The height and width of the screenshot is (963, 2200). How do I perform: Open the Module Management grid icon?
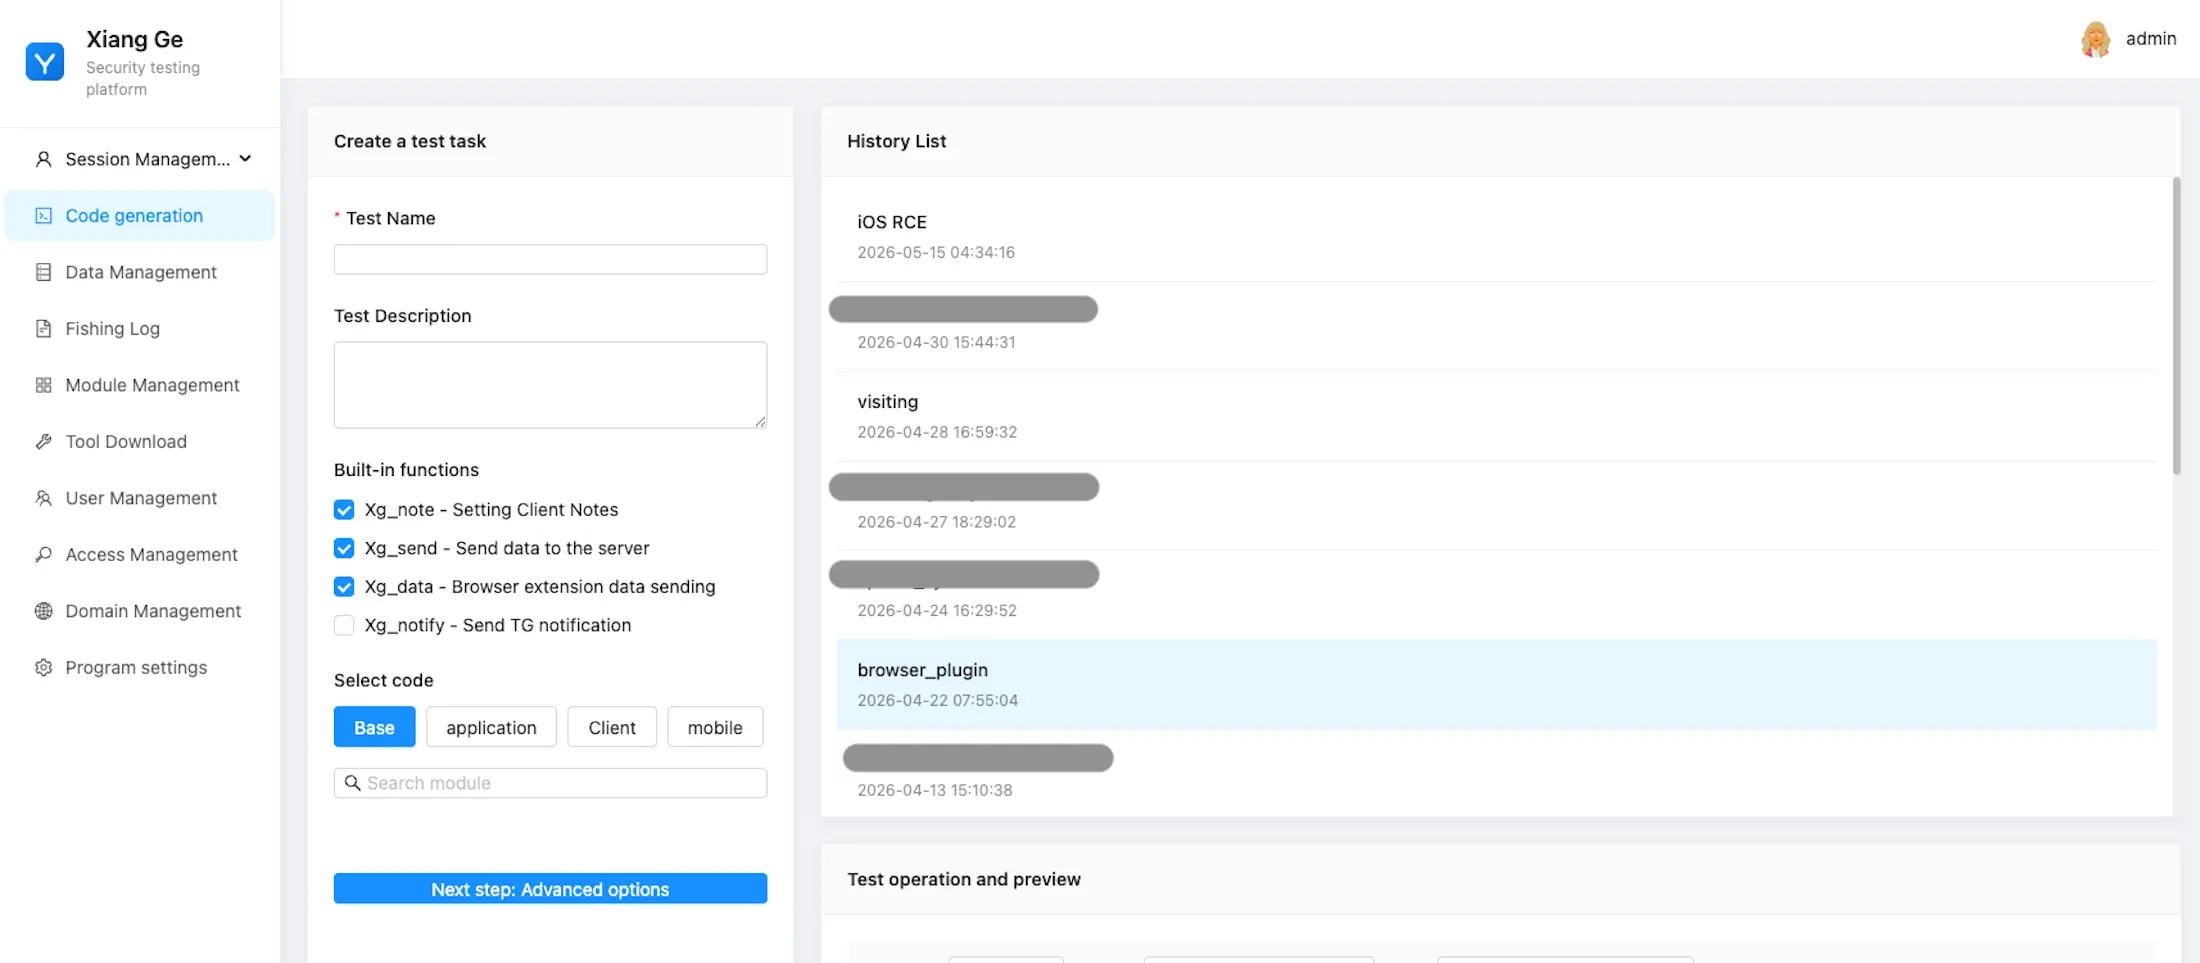pyautogui.click(x=43, y=385)
